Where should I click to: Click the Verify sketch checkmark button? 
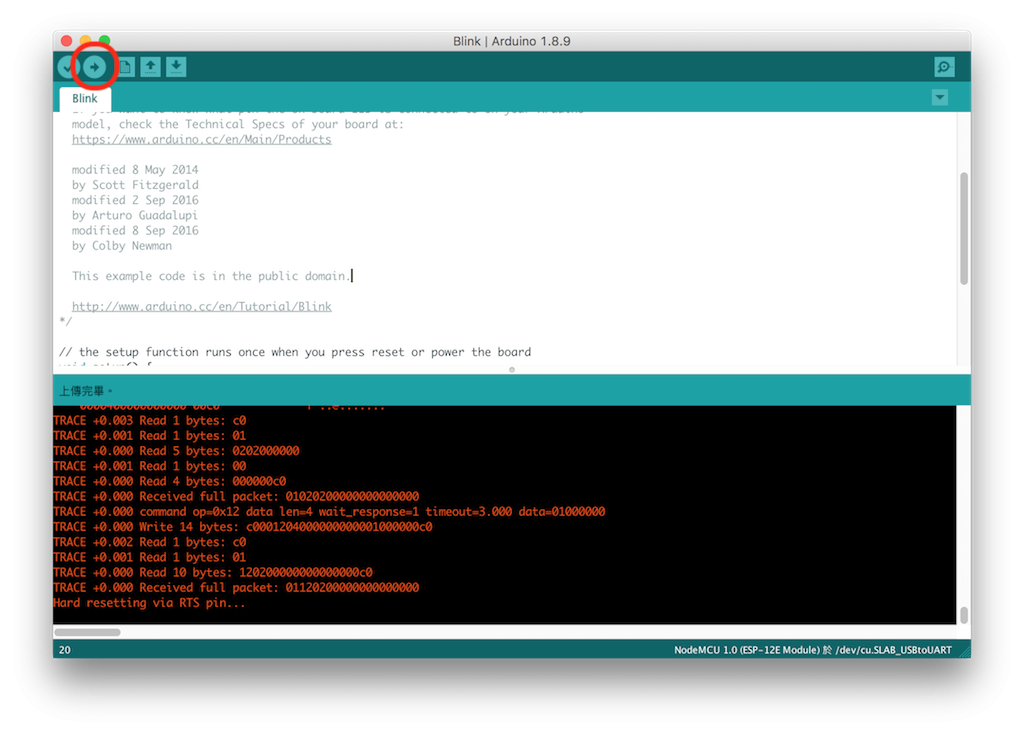[67, 67]
